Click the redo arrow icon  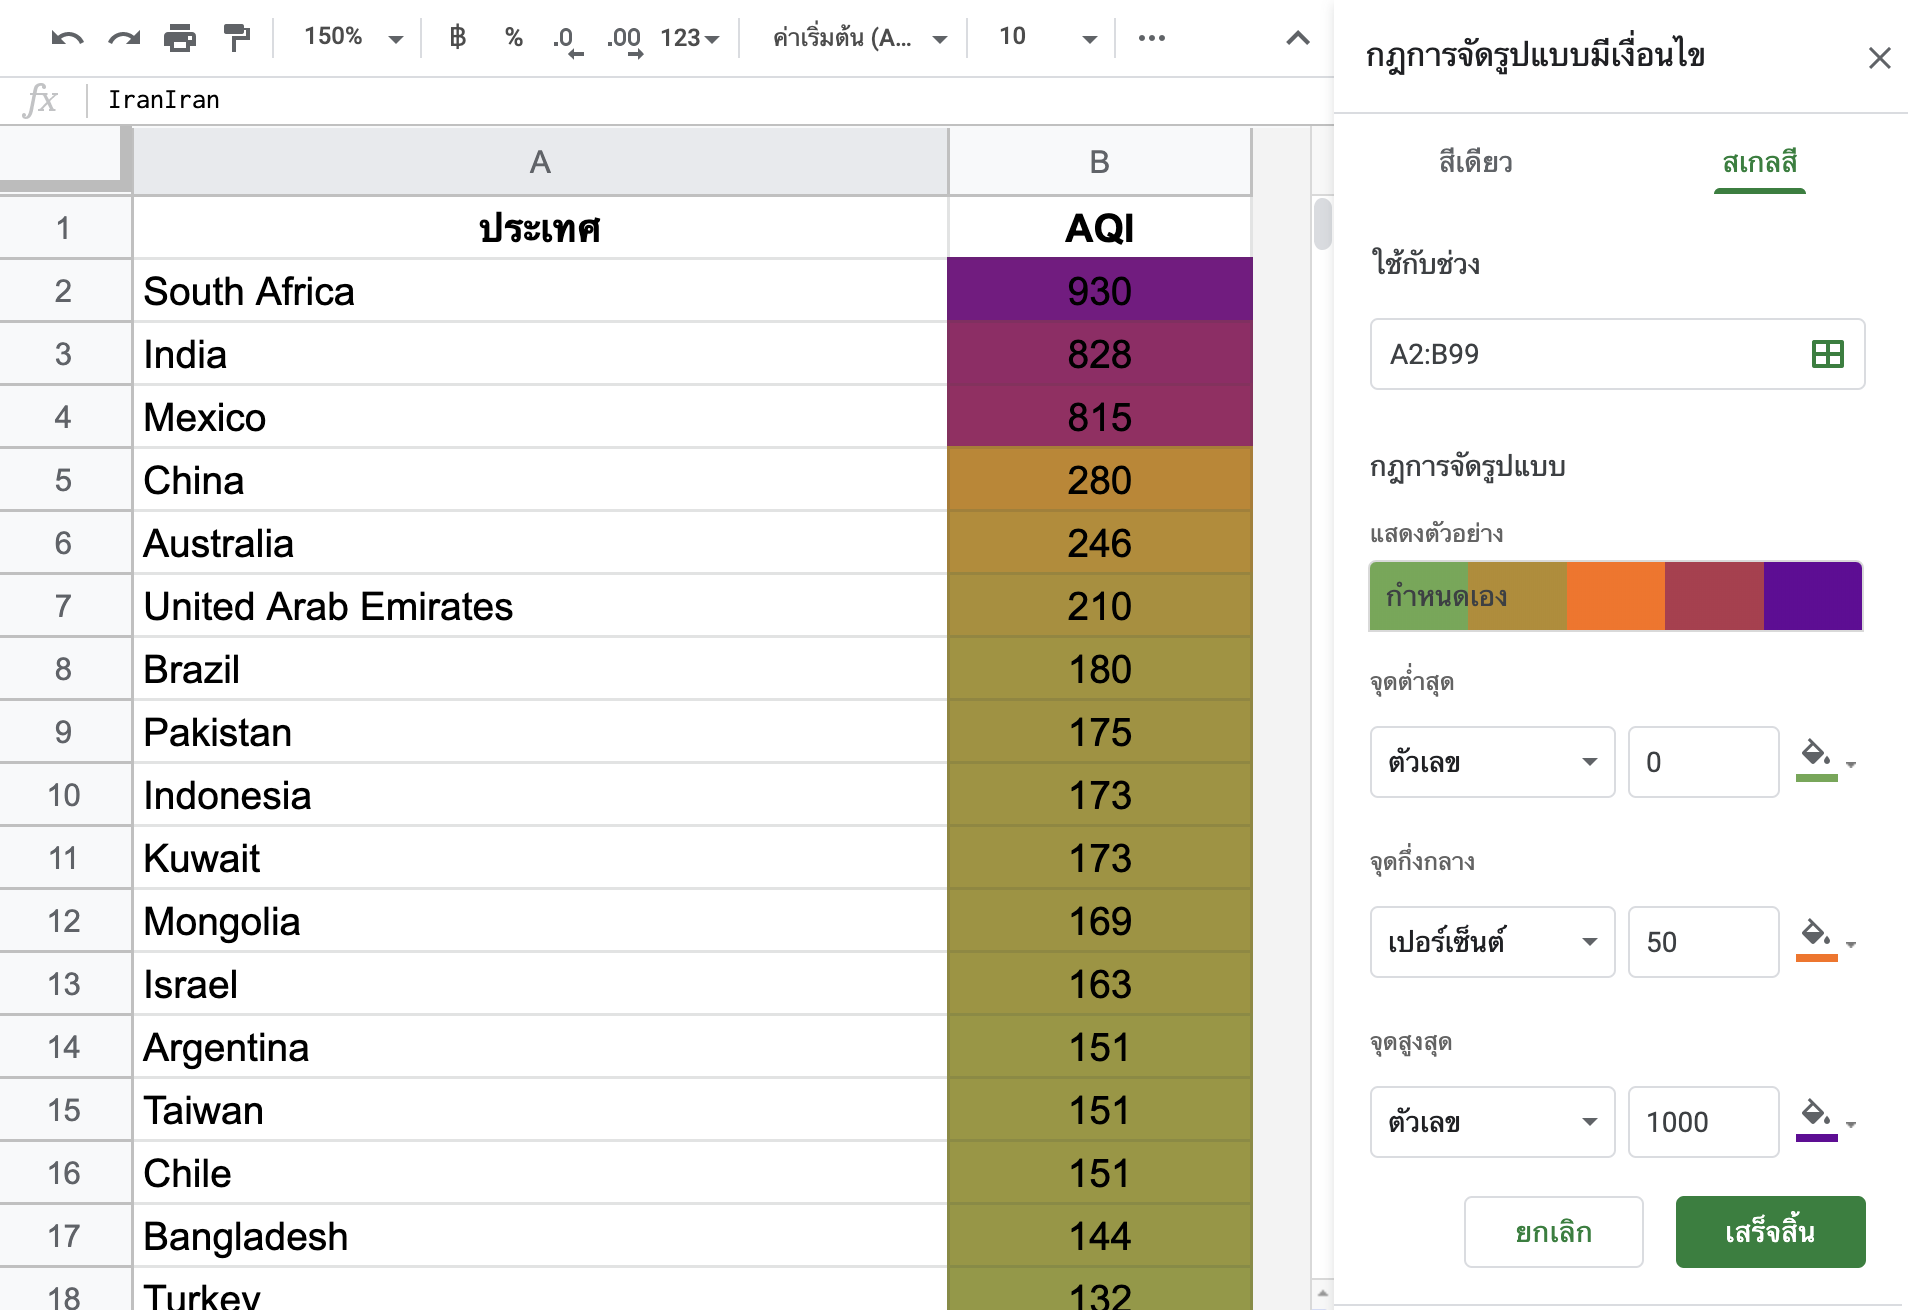124,38
